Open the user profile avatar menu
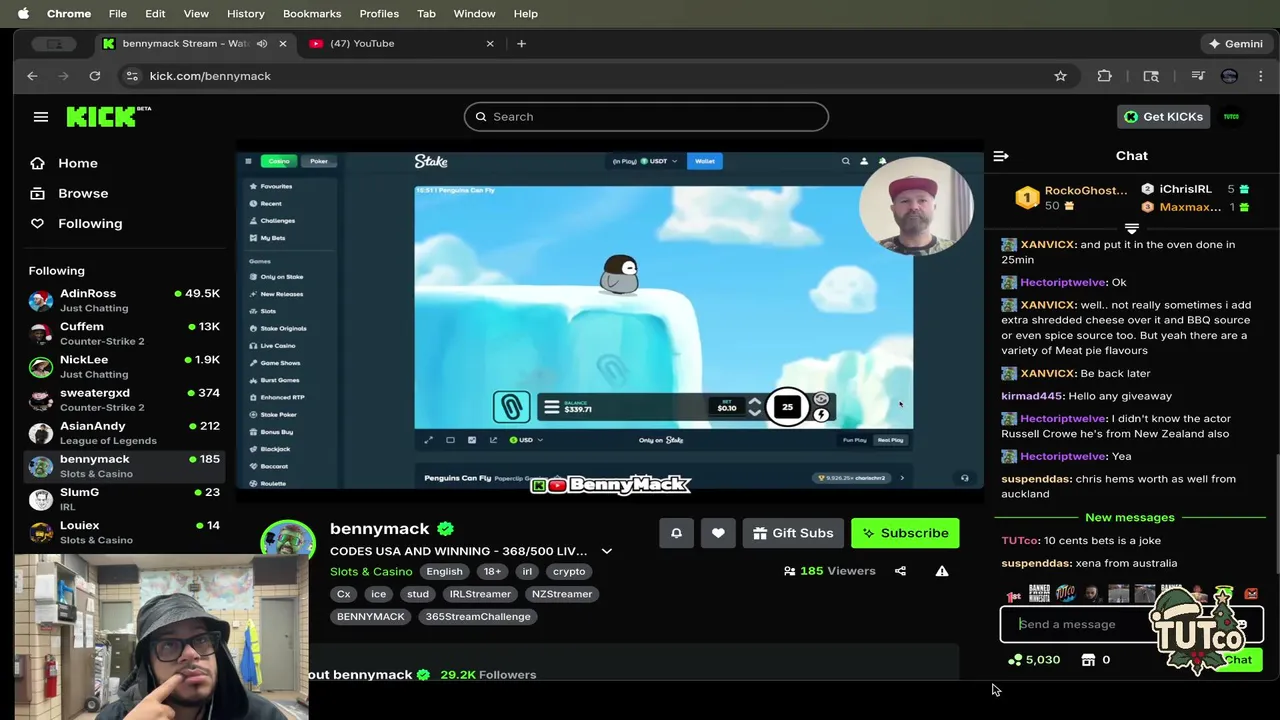 (x=1231, y=116)
